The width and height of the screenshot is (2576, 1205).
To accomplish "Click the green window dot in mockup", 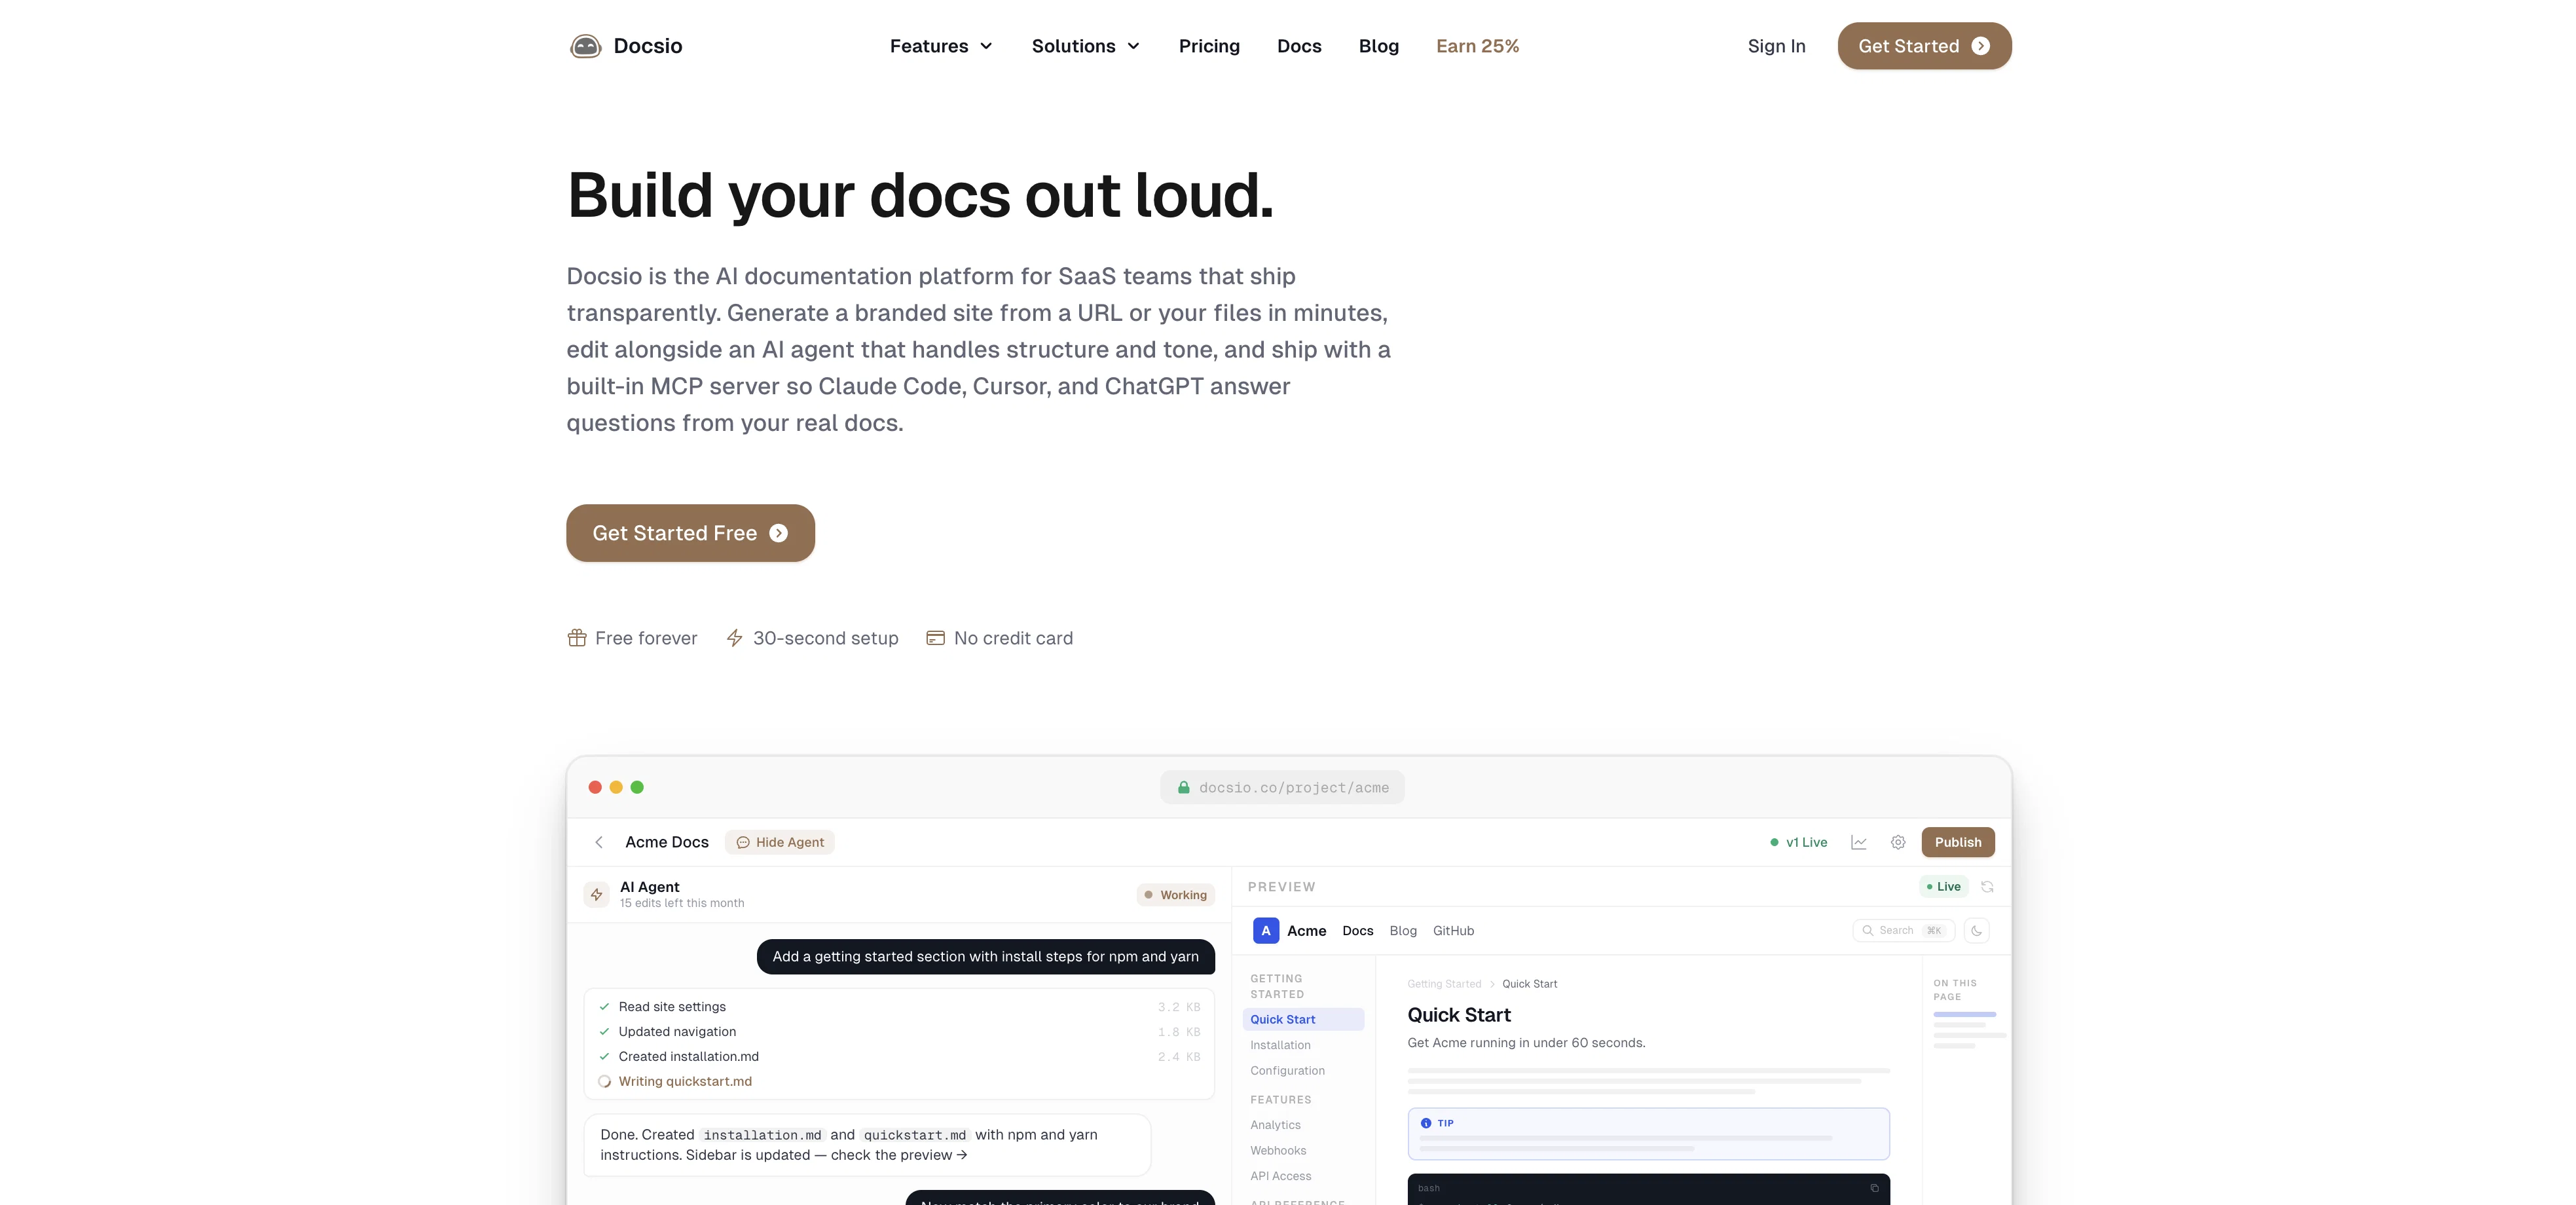I will (637, 788).
